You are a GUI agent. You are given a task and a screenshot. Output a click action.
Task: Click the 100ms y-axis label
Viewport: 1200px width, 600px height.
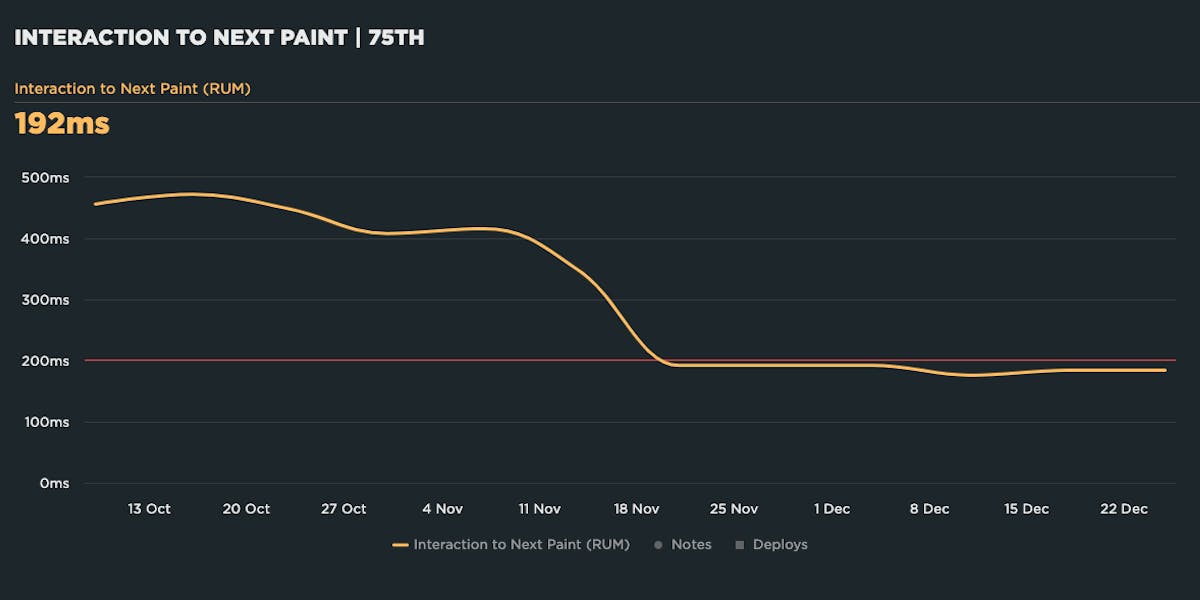[x=45, y=422]
